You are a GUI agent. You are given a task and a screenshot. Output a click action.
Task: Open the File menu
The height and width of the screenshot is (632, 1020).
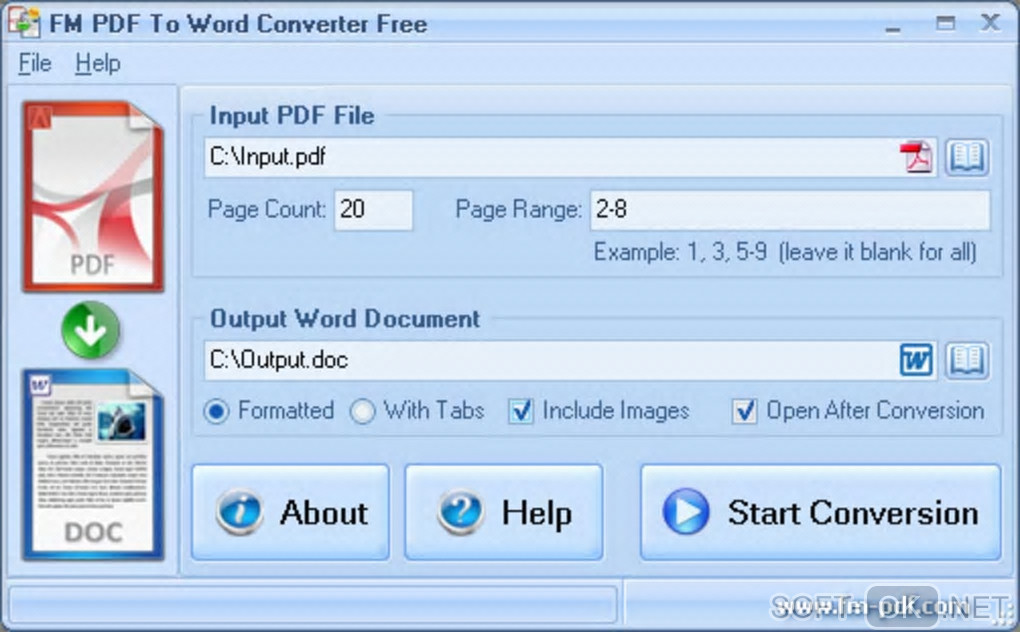pos(34,64)
